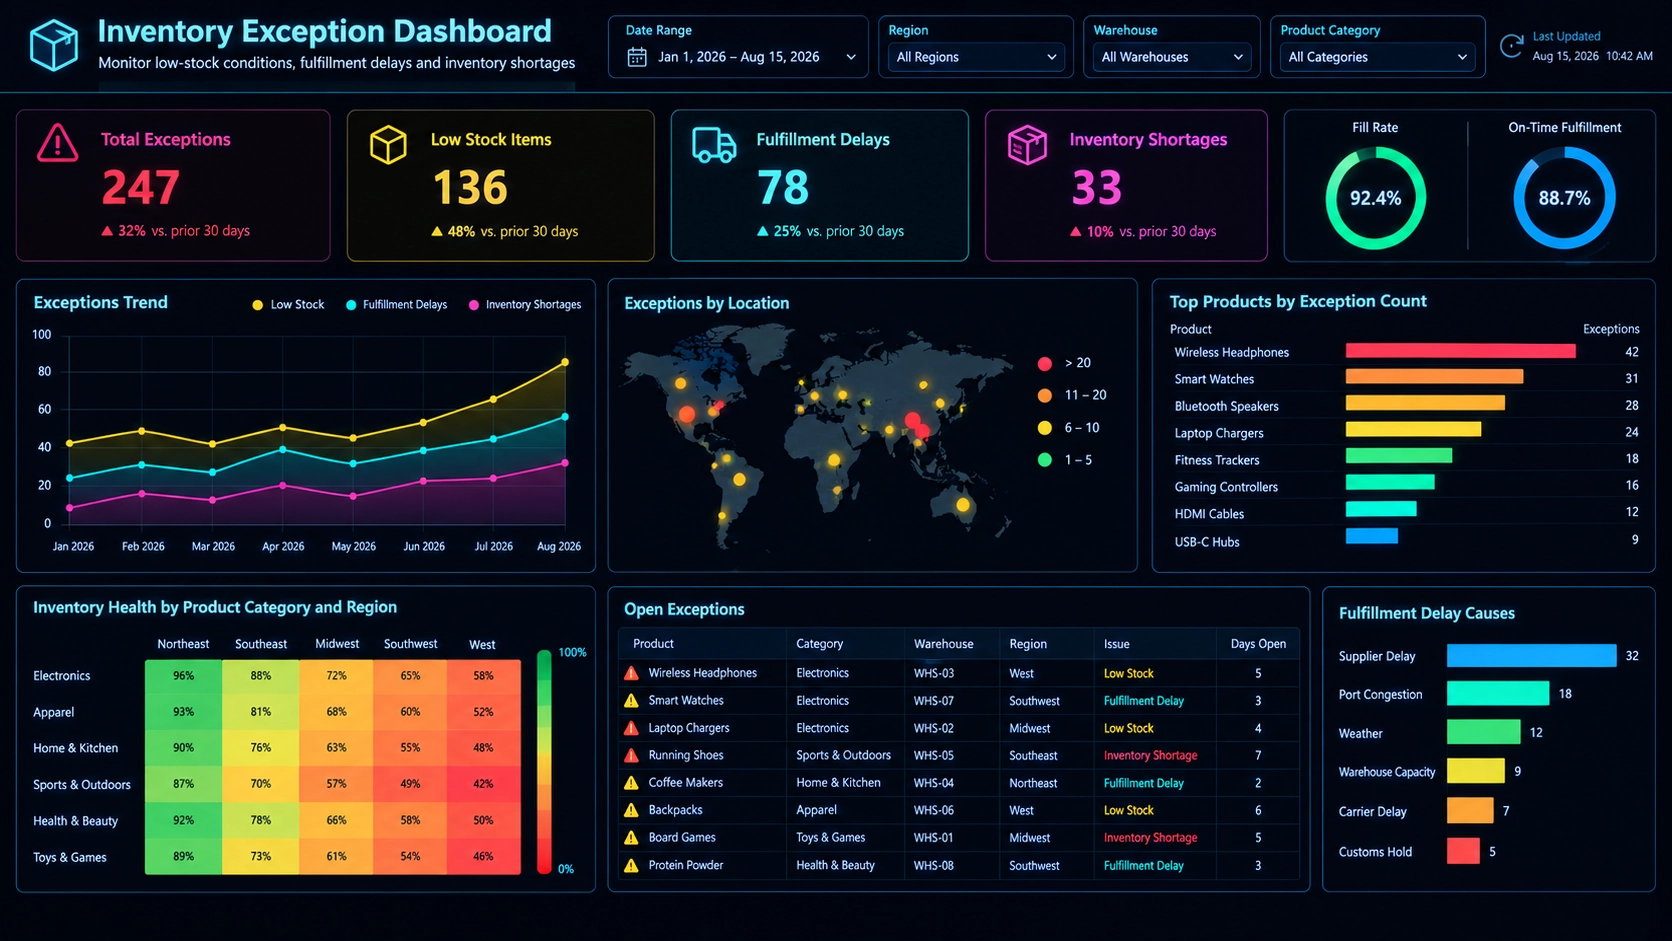Click the alert icon beside Protein Powder
The height and width of the screenshot is (941, 1672).
[x=631, y=865]
